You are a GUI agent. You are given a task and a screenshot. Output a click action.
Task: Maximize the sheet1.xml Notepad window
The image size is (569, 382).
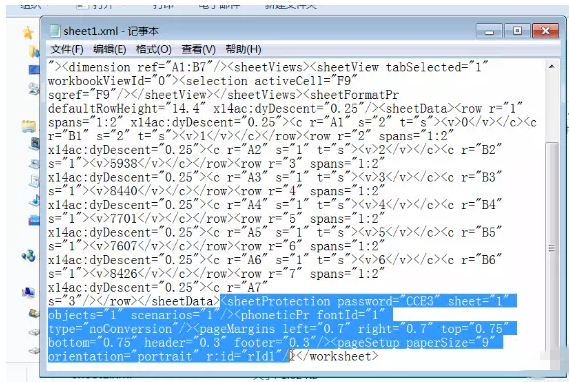click(517, 31)
